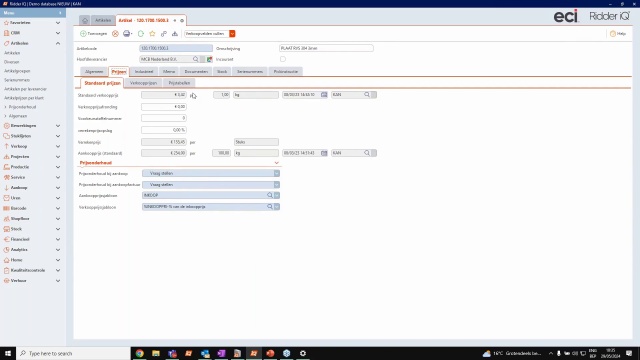Expand the Verkoop menu section
This screenshot has width=640, height=360.
tap(58, 147)
